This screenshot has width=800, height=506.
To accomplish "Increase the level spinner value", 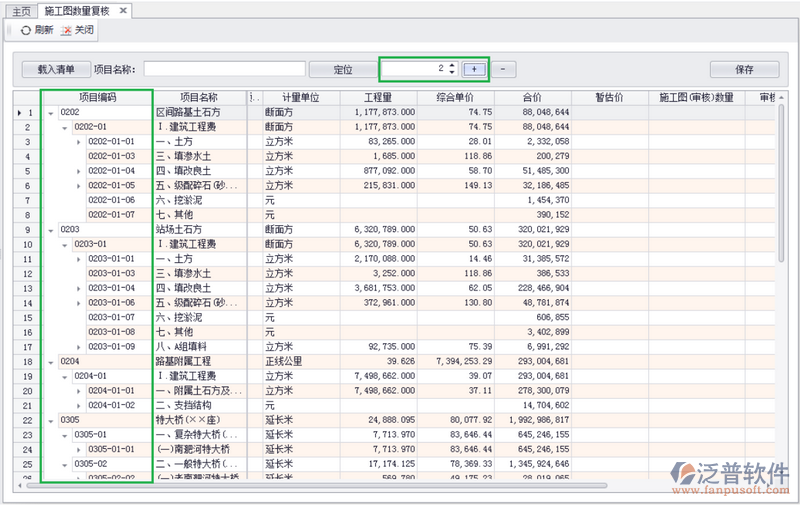I will click(x=452, y=65).
